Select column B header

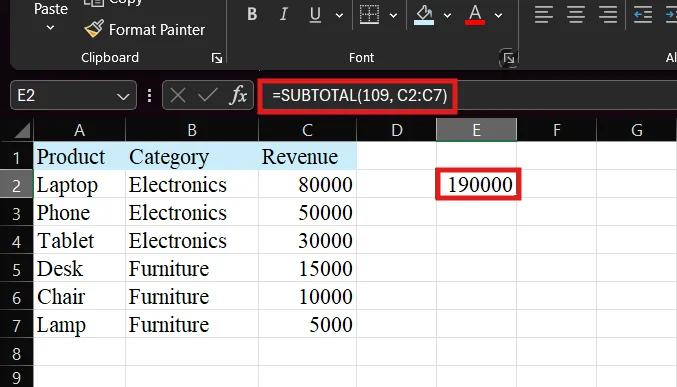pos(192,130)
